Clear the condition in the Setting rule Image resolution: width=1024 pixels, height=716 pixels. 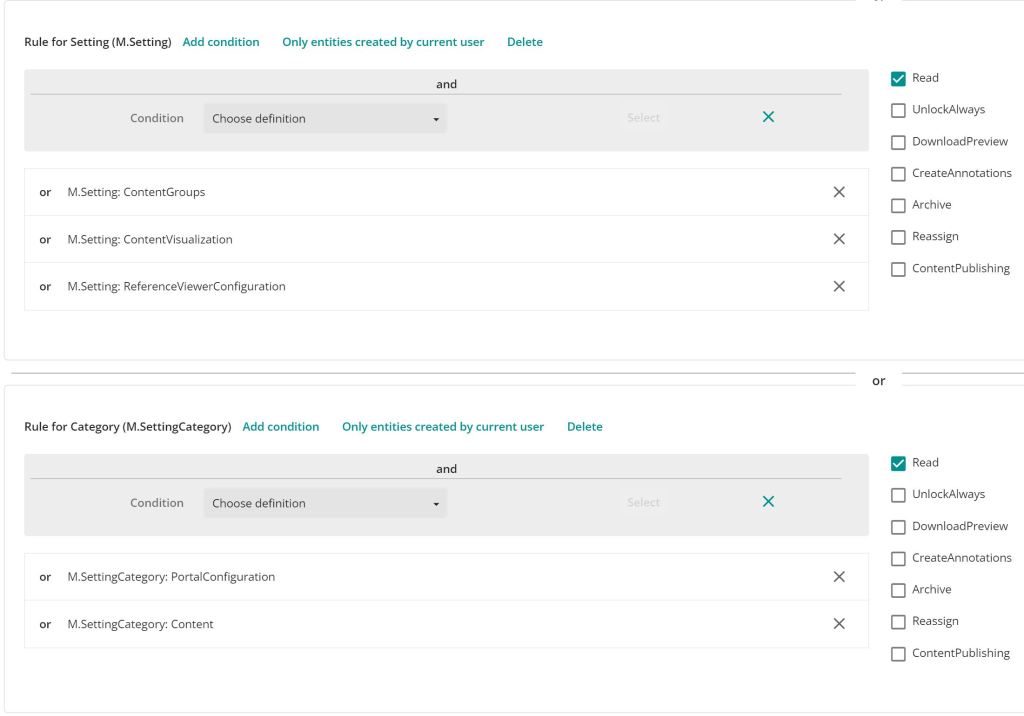click(768, 117)
